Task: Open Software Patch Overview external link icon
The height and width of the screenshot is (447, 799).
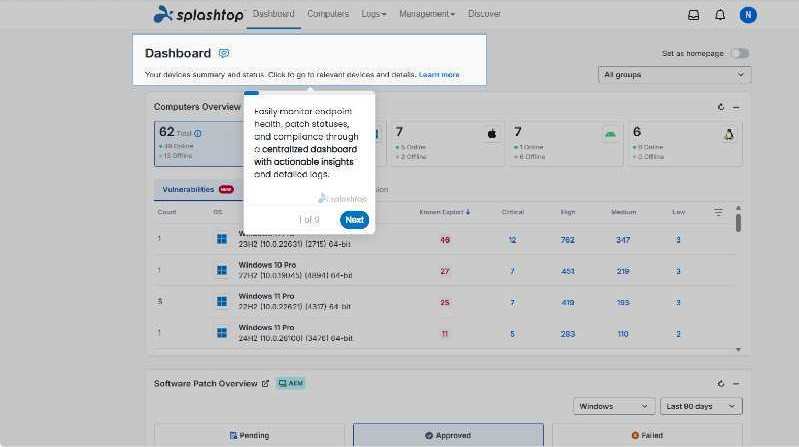Action: 265,383
